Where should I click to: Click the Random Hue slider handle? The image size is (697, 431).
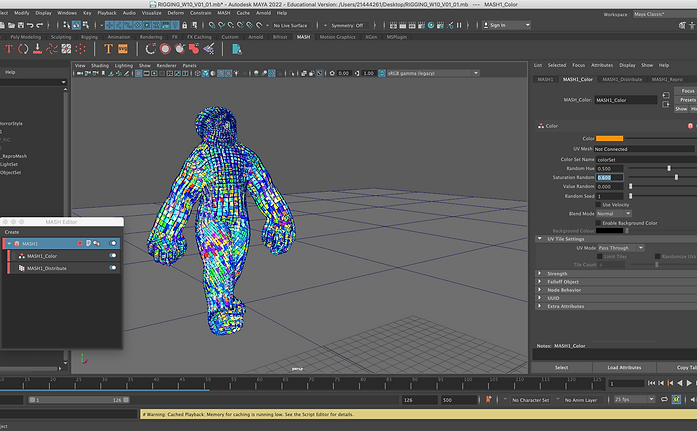click(669, 168)
